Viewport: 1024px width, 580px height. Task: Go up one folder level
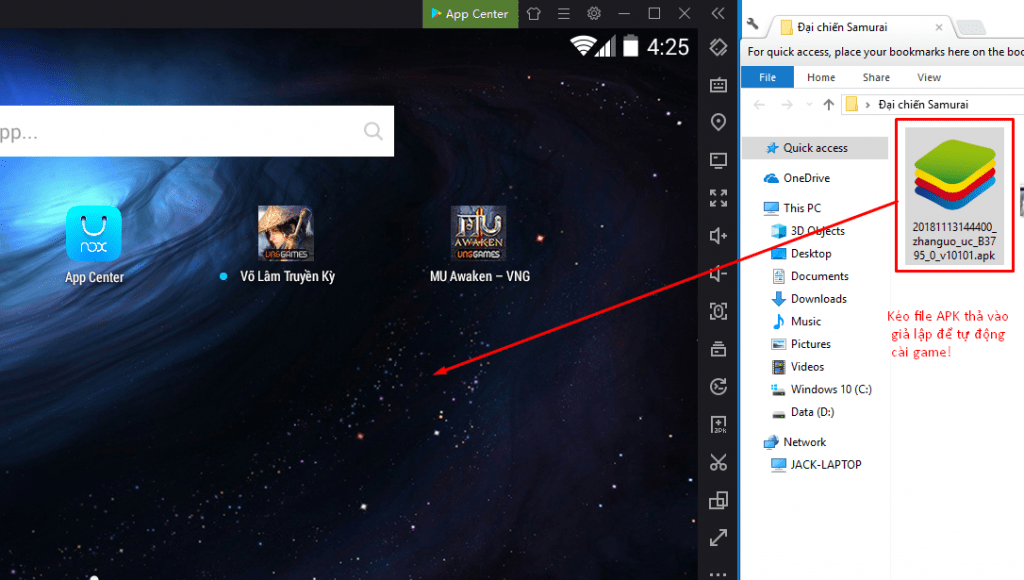(828, 105)
